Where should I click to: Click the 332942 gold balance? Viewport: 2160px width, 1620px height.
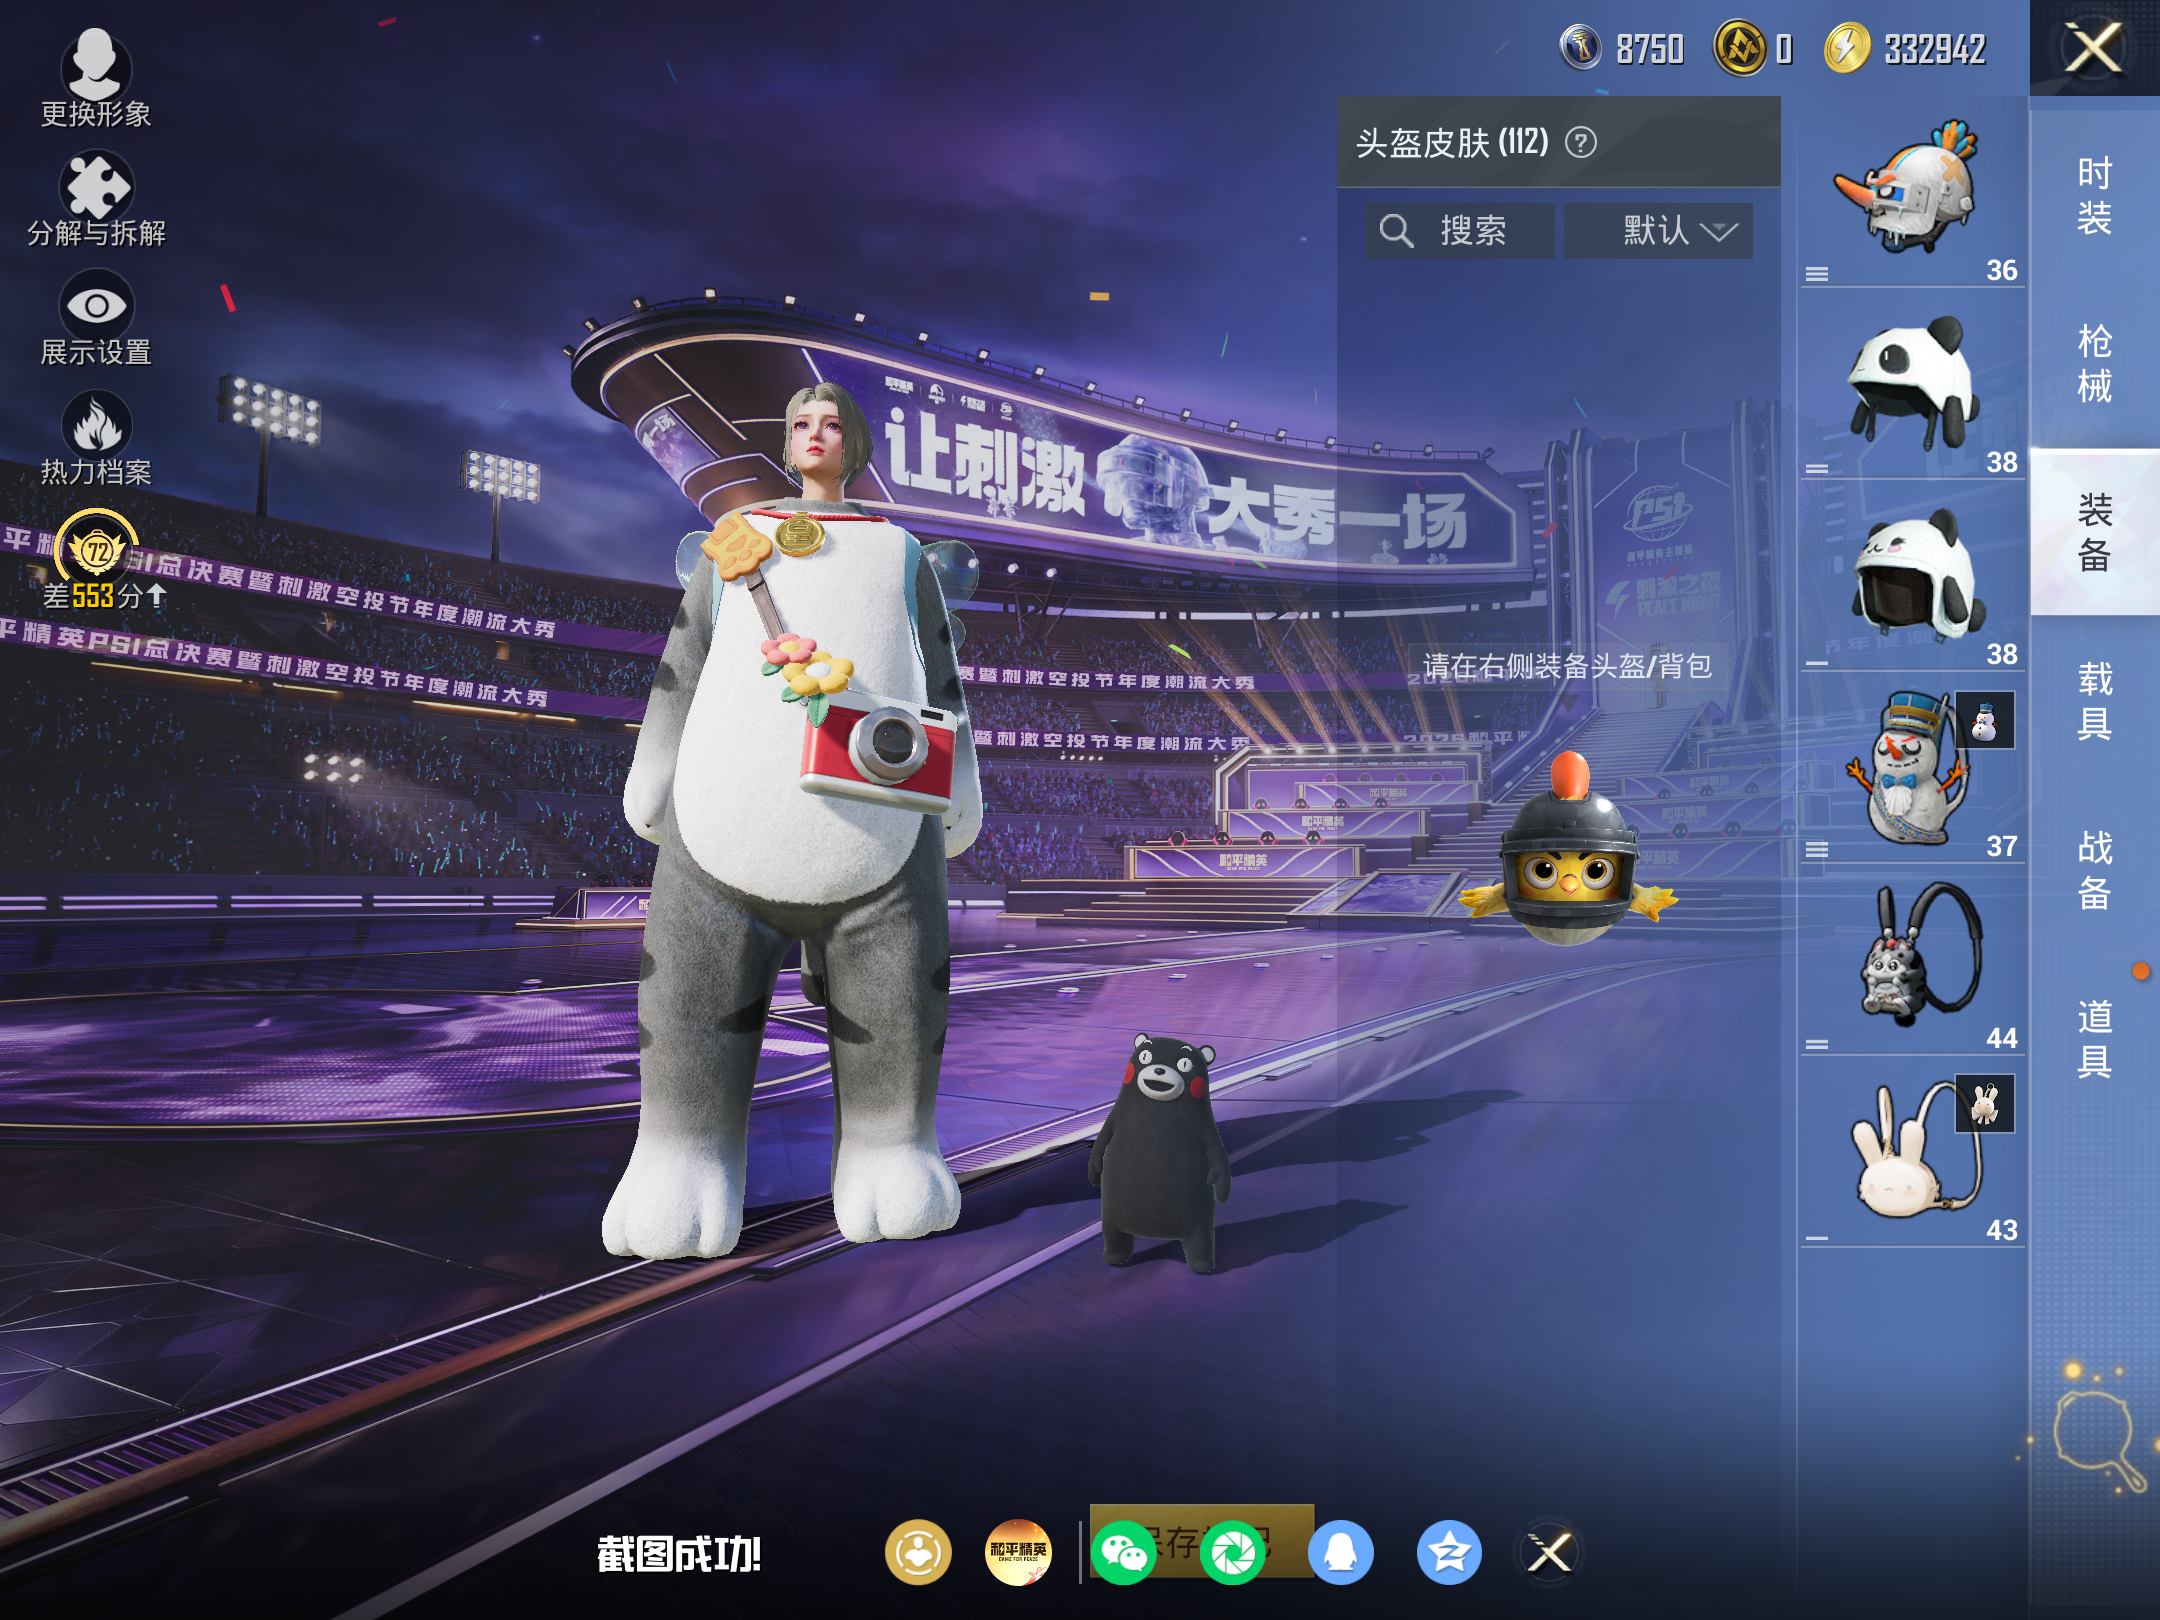tap(1935, 48)
